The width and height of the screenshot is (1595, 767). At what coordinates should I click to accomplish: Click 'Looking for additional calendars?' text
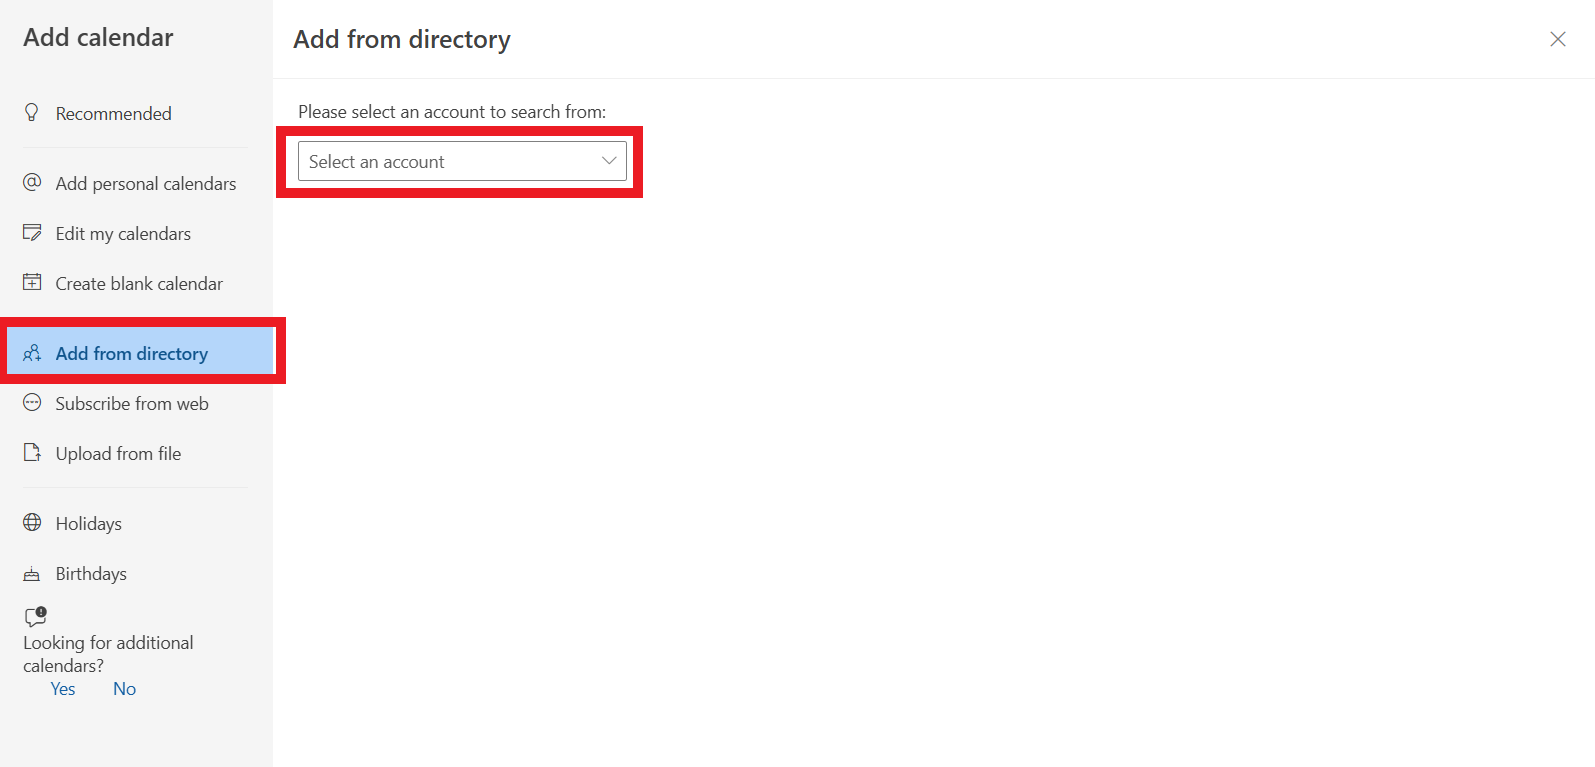tap(108, 654)
